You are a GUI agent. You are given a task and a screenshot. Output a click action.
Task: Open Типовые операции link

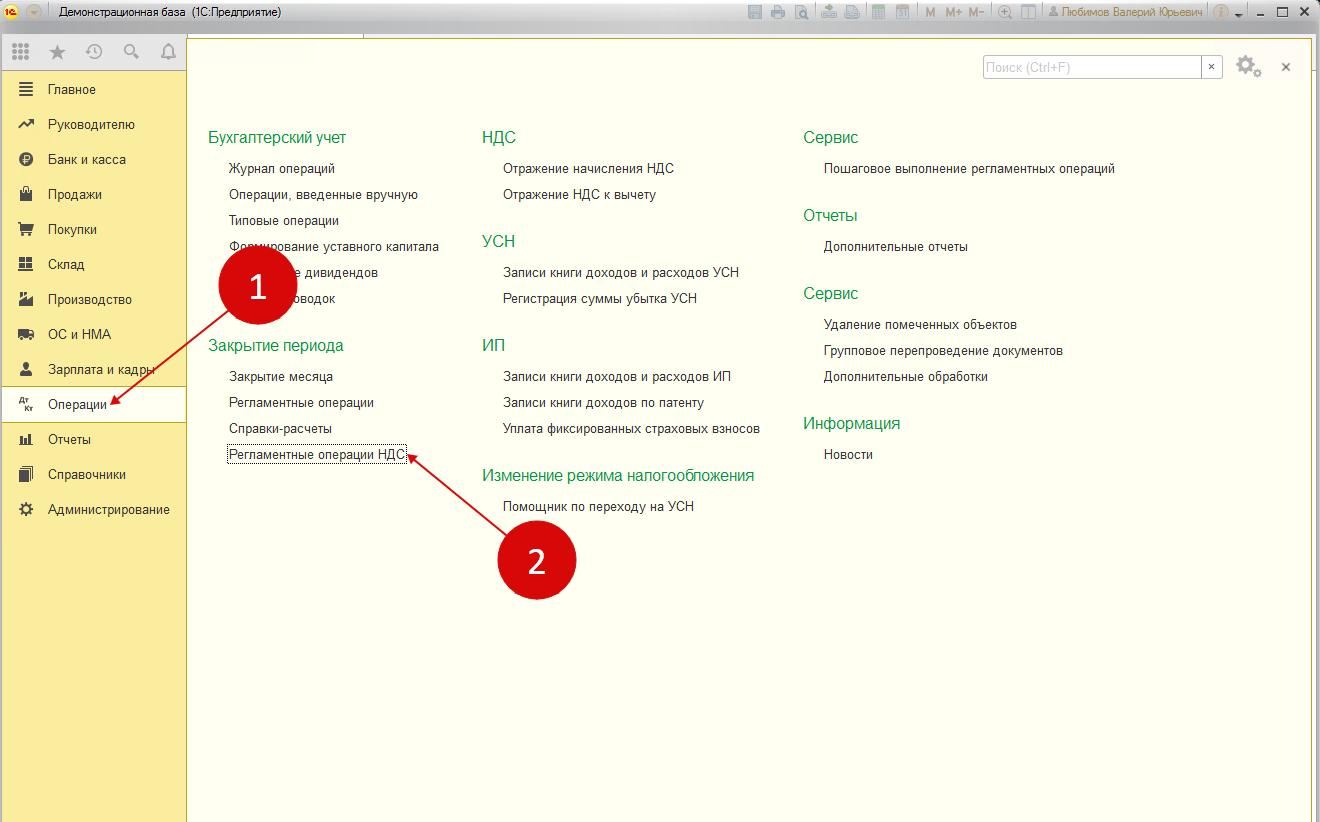(284, 221)
